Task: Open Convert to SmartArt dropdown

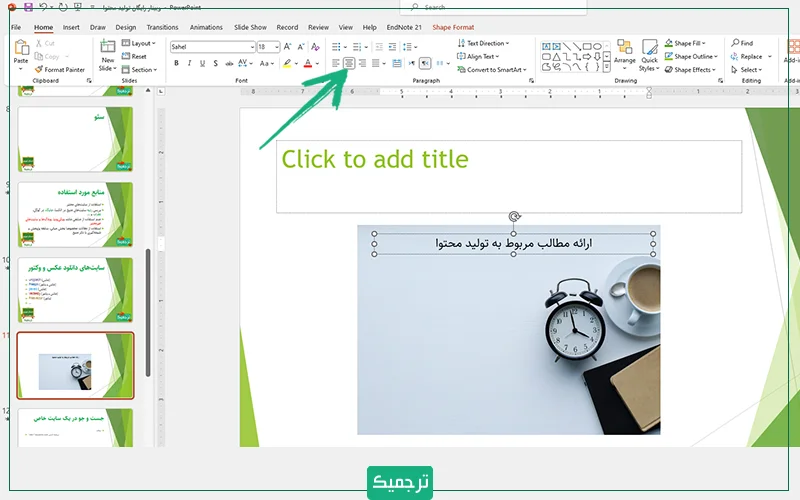Action: [492, 69]
